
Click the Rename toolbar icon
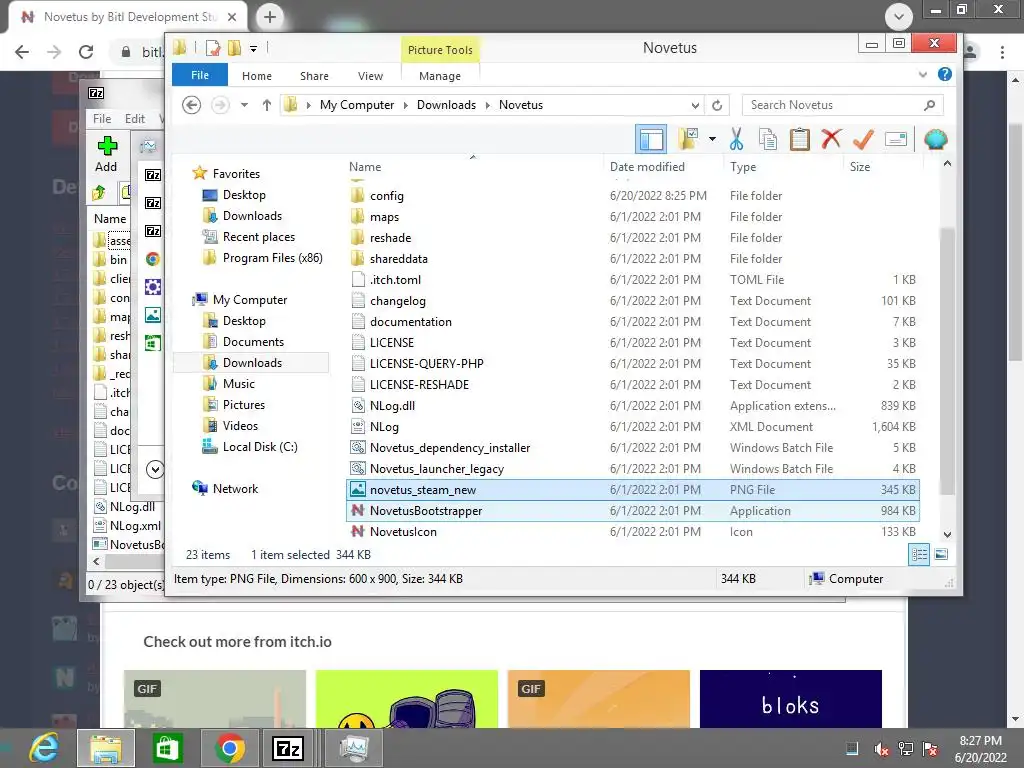coord(895,139)
